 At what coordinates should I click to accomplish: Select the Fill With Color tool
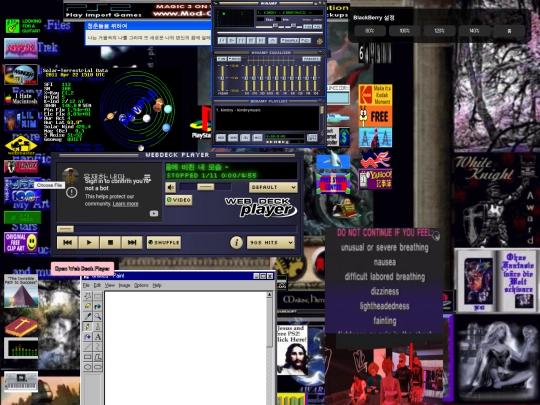98,306
